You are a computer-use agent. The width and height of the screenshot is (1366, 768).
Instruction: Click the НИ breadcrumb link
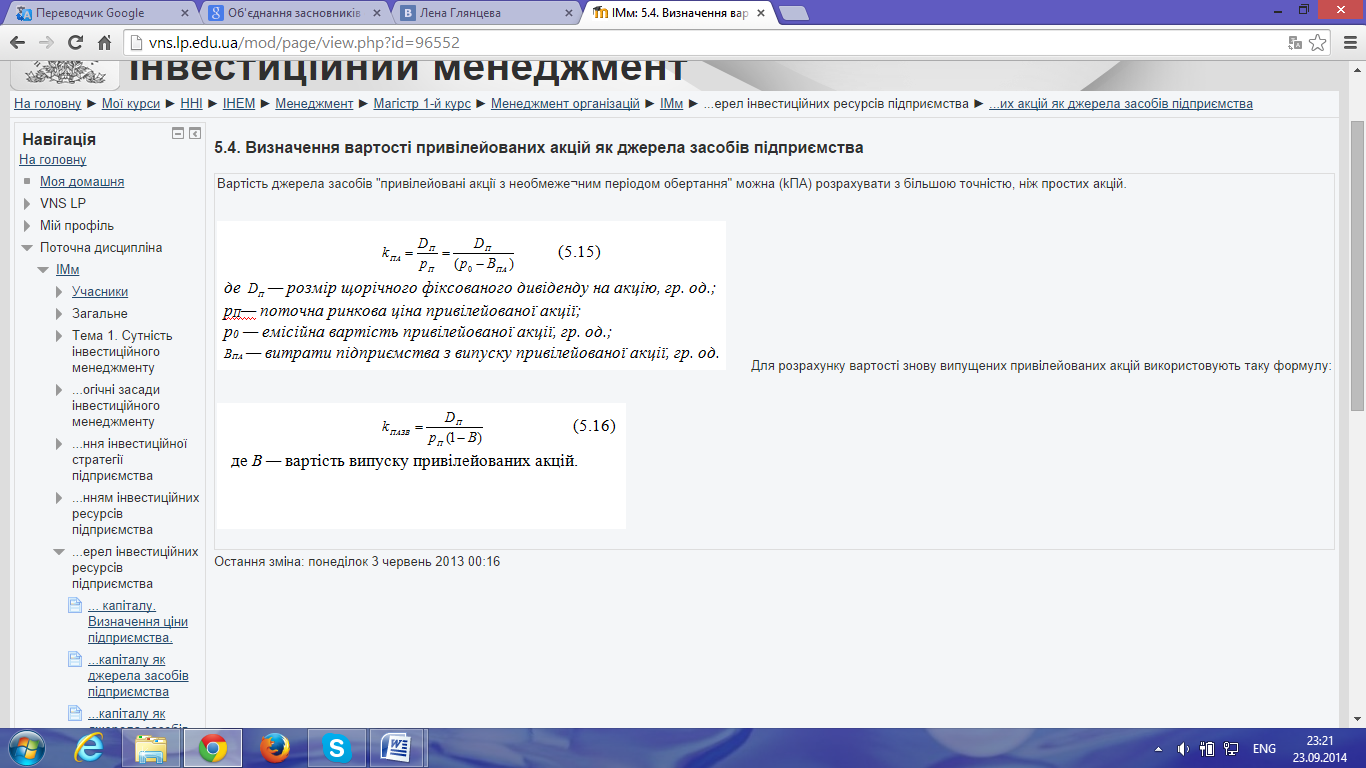point(192,104)
